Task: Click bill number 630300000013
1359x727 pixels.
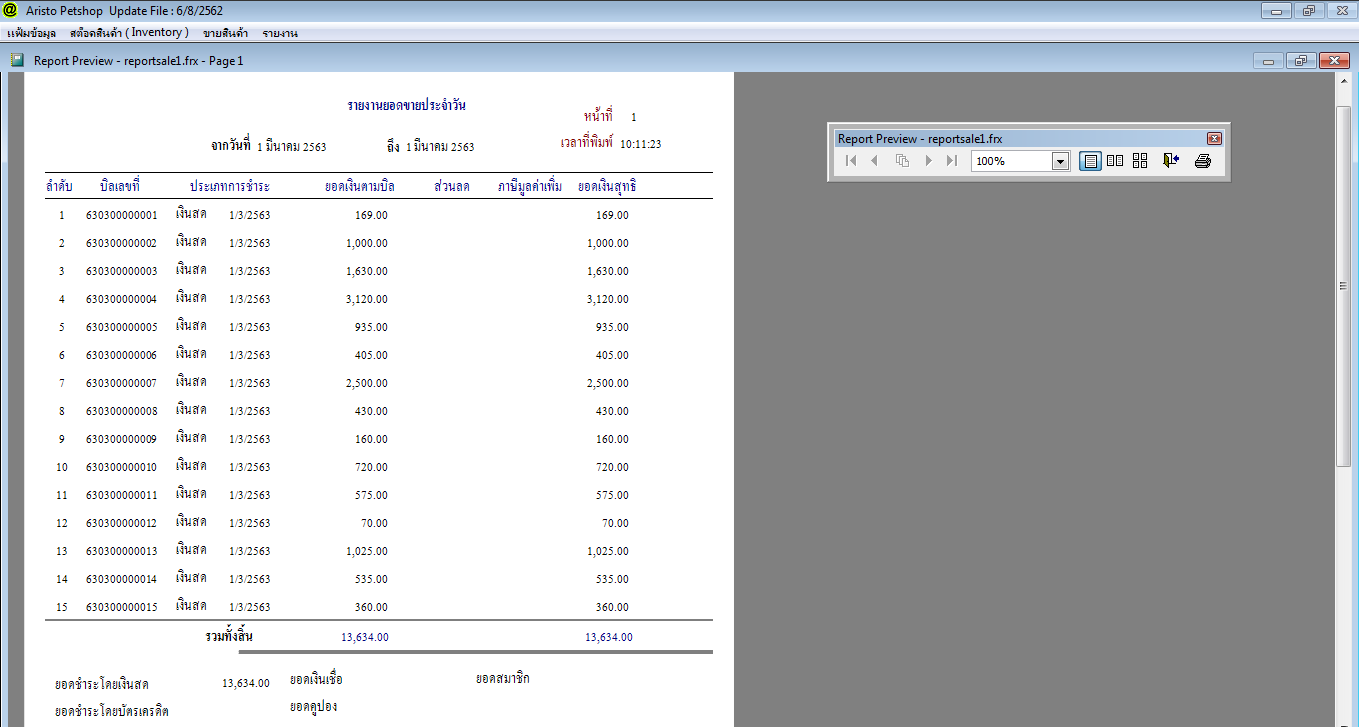Action: 122,551
